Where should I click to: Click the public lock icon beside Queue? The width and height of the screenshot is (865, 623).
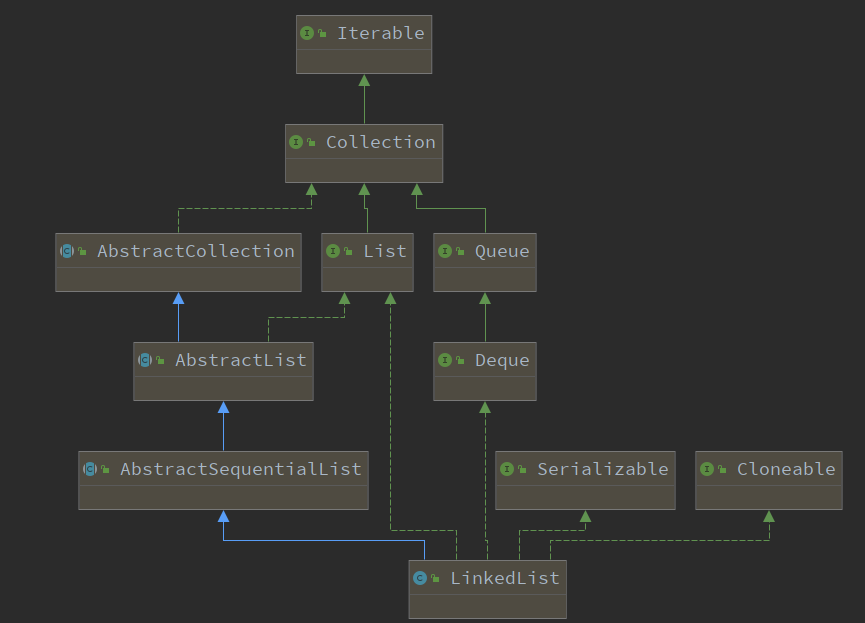pyautogui.click(x=460, y=252)
